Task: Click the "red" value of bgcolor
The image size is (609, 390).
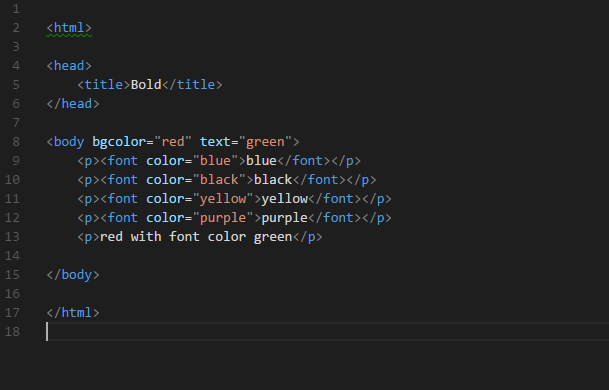Action: point(173,142)
